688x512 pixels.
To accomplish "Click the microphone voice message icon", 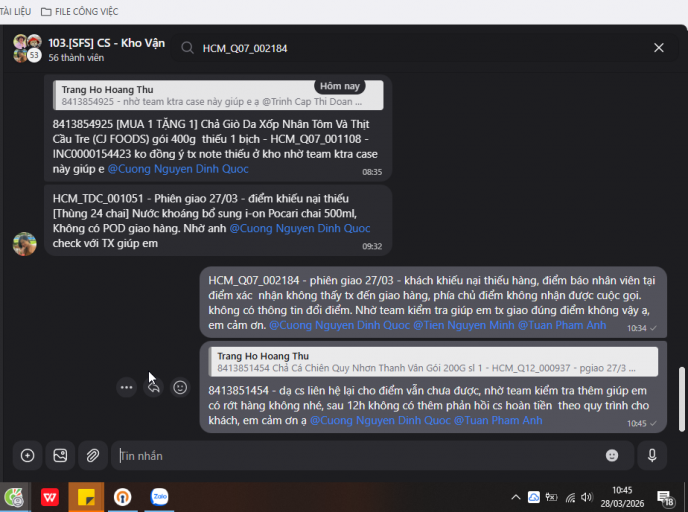I will 652,456.
